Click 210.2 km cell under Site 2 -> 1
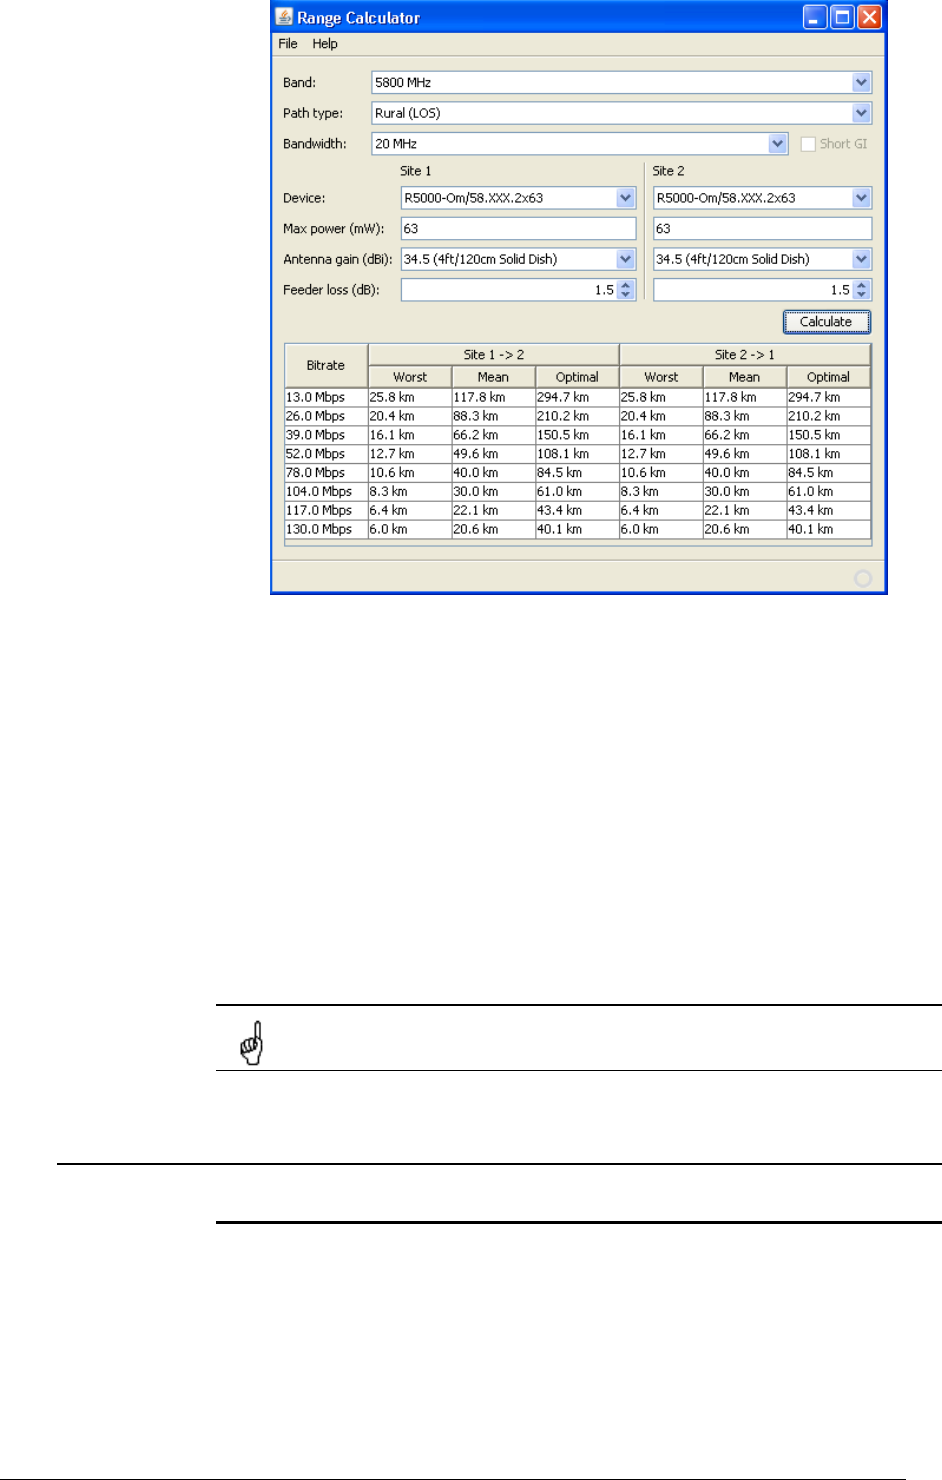This screenshot has width=942, height=1480. pyautogui.click(x=828, y=416)
